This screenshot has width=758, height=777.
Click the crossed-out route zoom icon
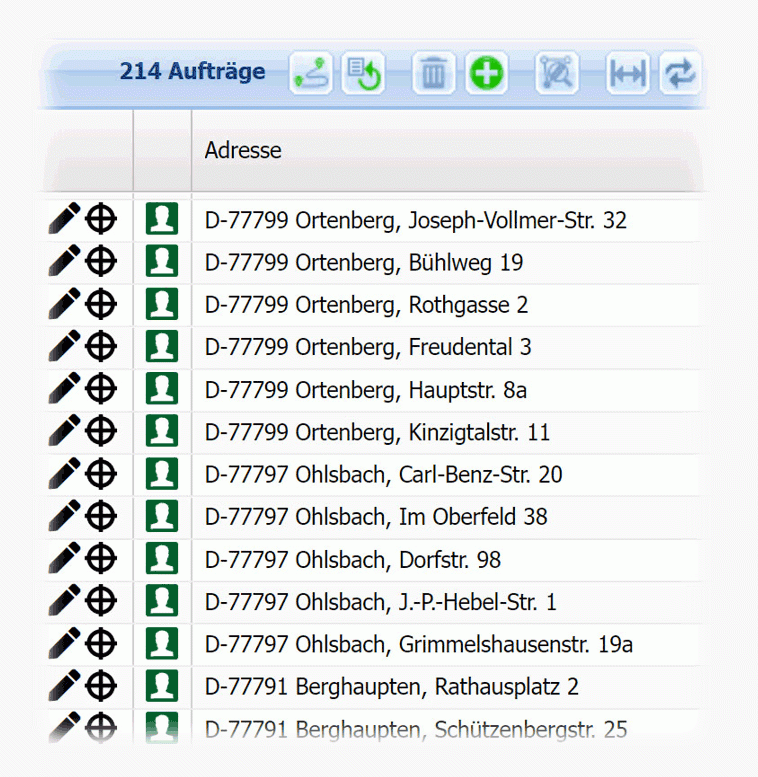coord(556,74)
